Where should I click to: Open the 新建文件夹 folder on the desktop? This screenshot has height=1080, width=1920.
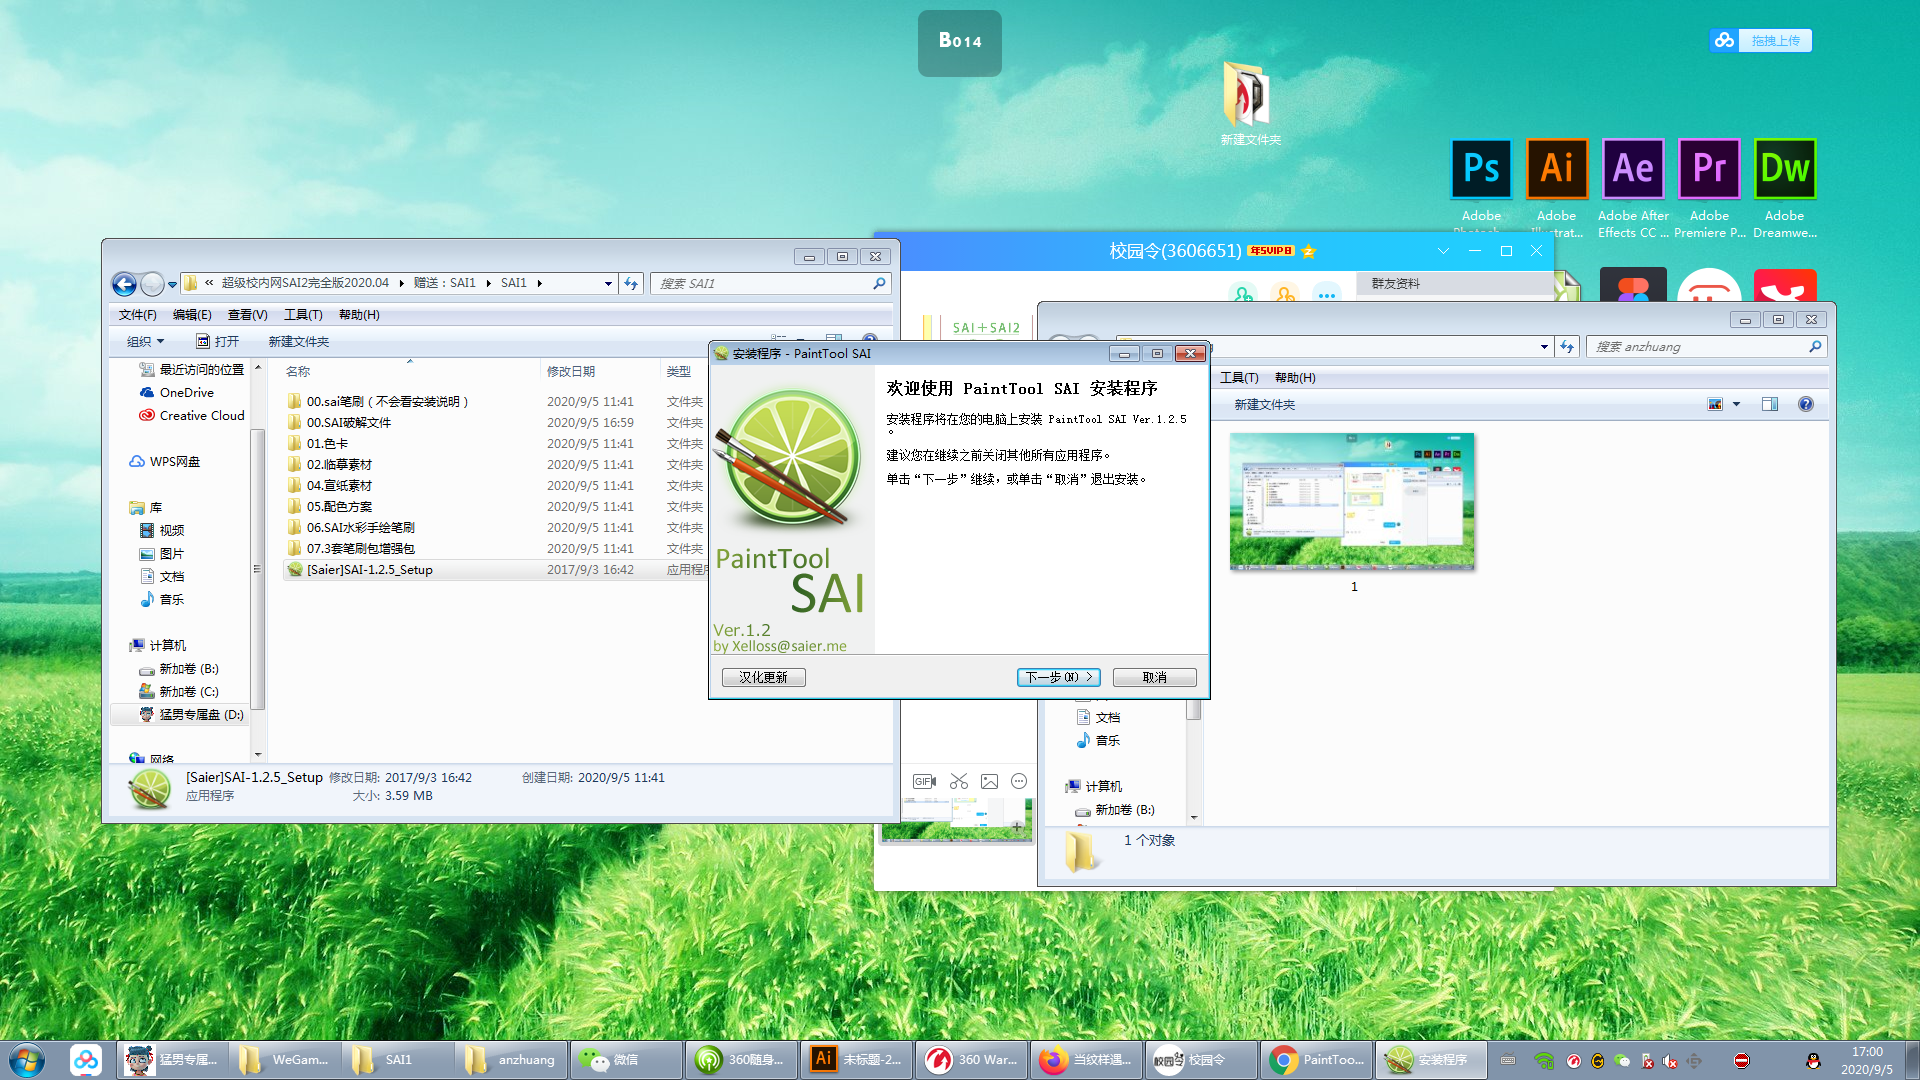click(1249, 103)
